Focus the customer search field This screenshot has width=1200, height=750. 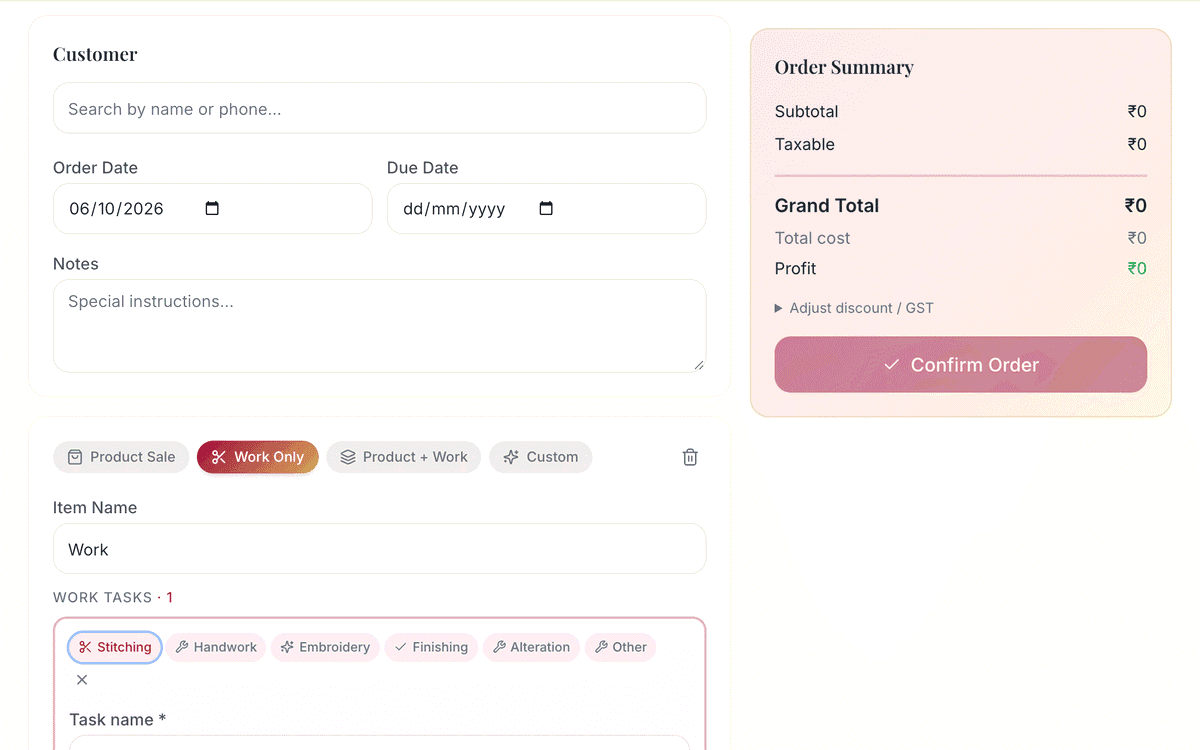(380, 108)
